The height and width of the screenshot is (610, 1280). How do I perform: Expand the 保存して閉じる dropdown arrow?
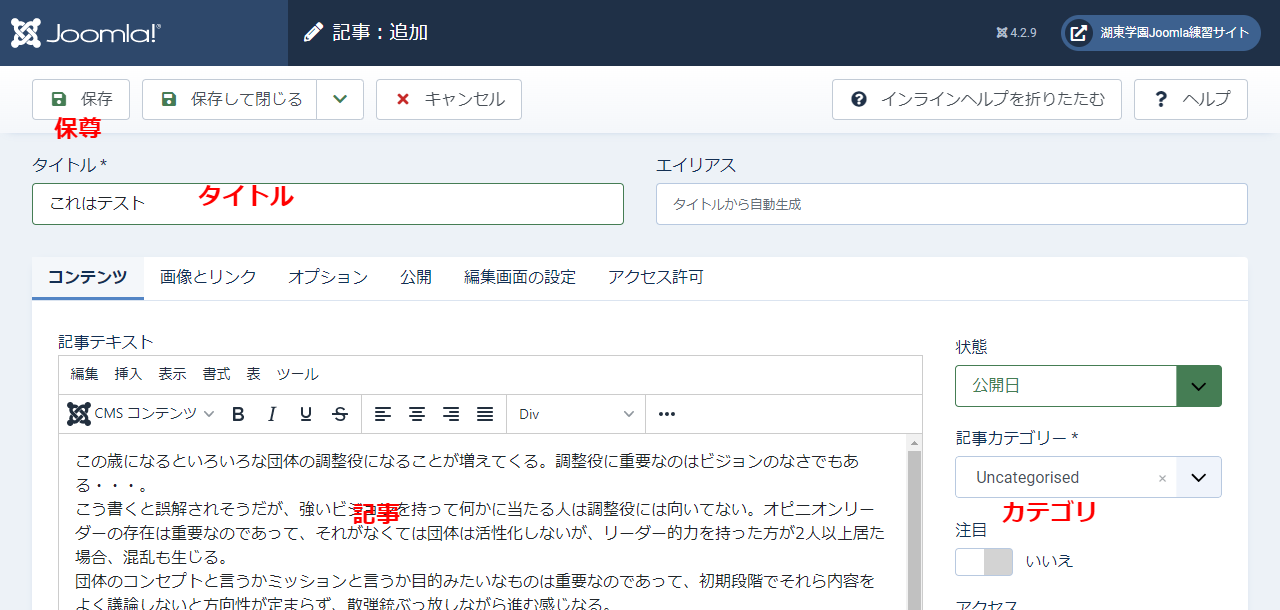[x=340, y=100]
